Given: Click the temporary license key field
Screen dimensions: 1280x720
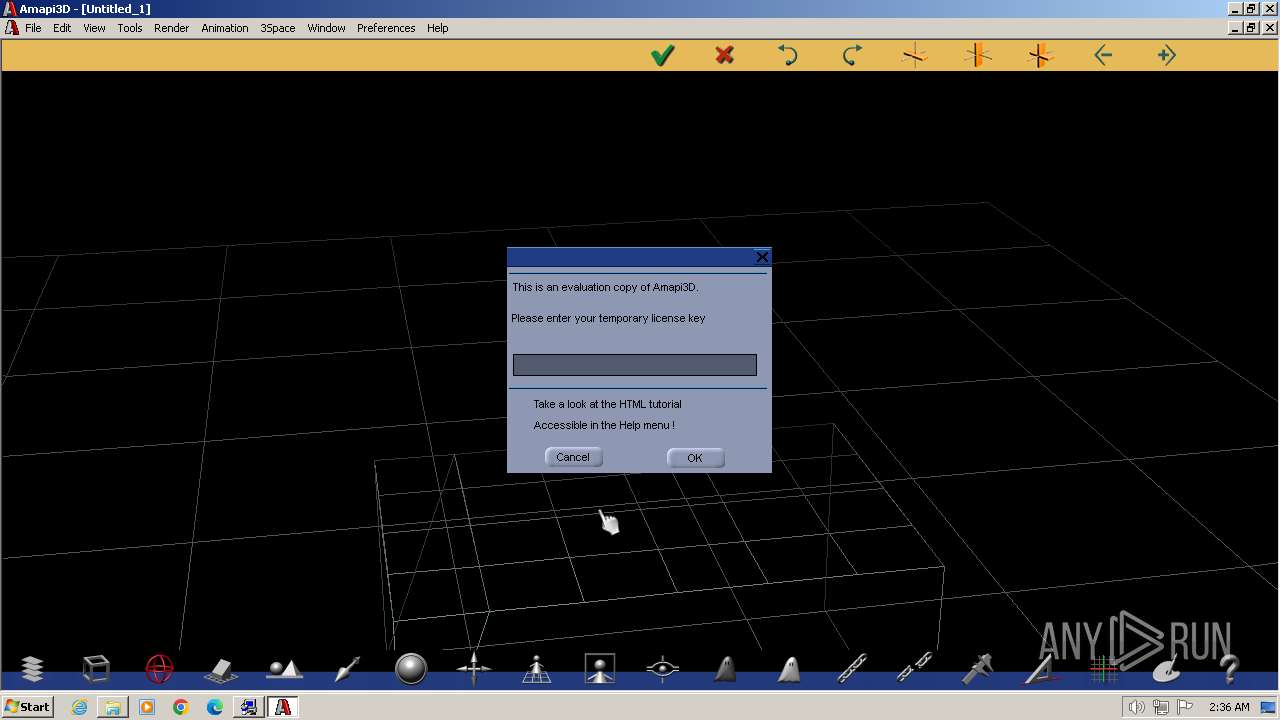Looking at the screenshot, I should [635, 365].
